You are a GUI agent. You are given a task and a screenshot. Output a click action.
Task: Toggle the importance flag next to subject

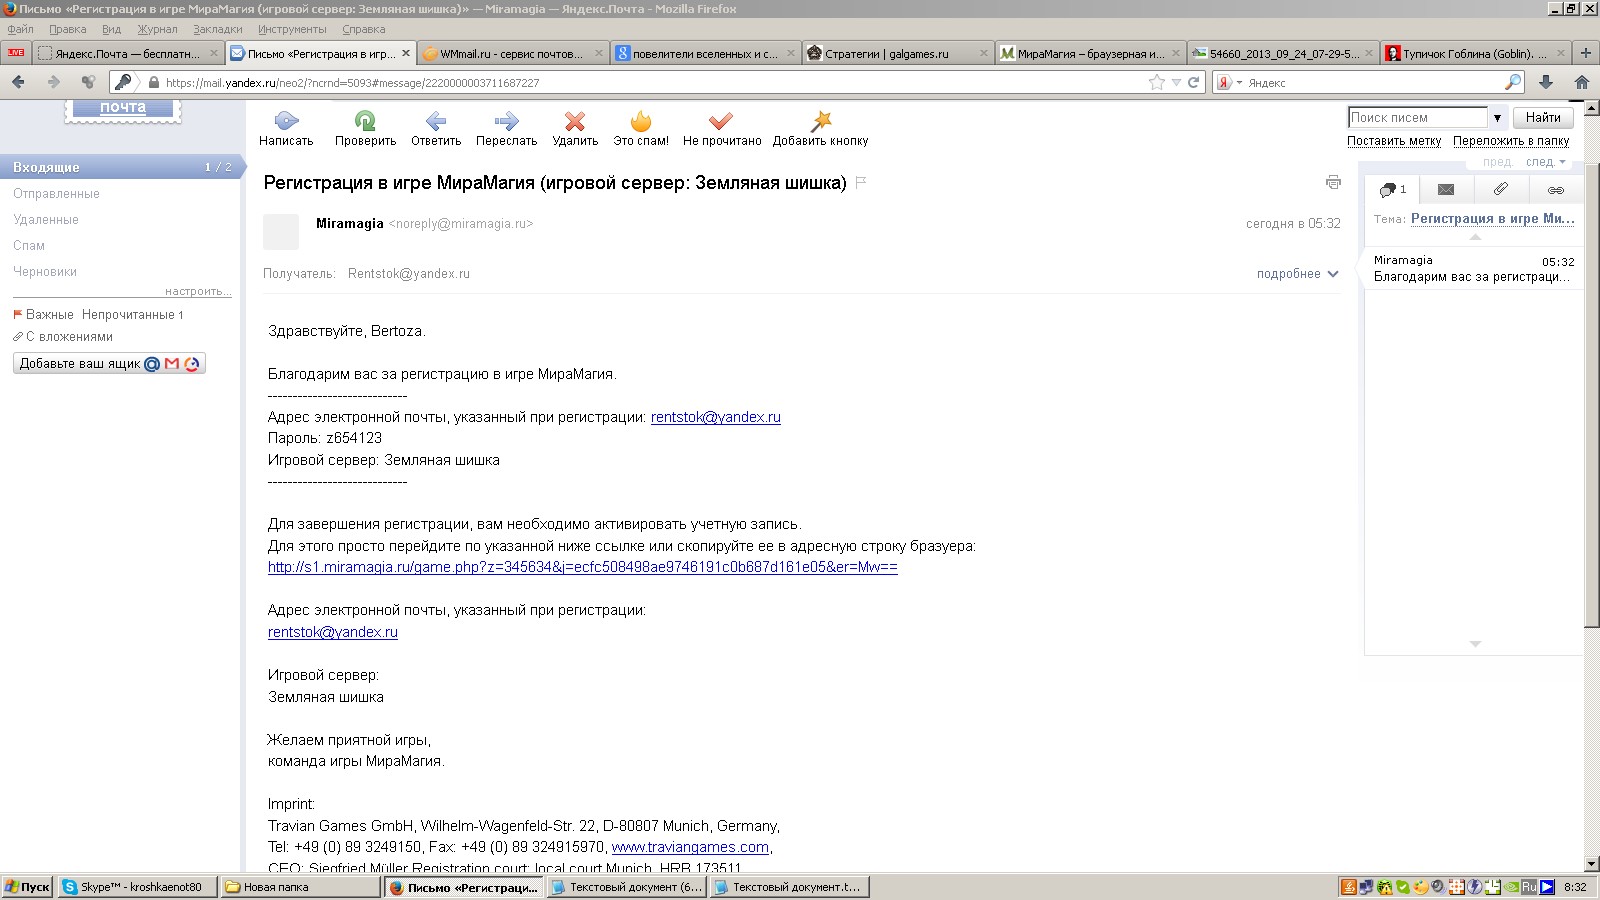(861, 182)
